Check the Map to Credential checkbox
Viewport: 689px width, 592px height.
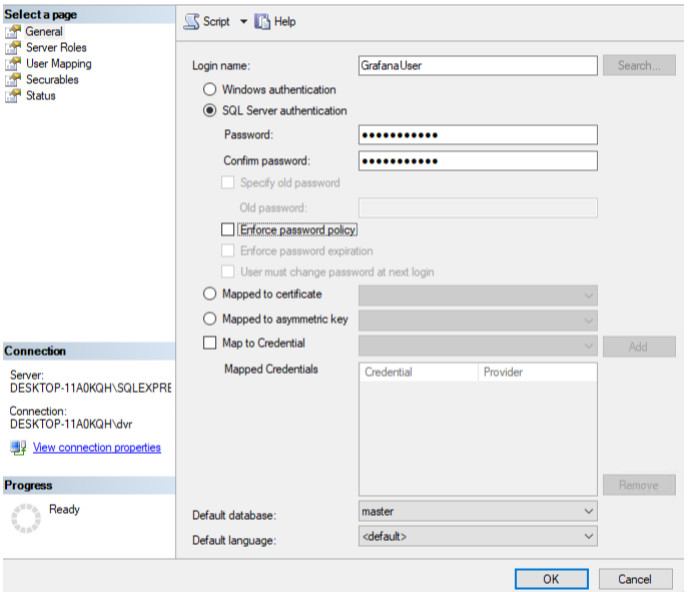210,343
